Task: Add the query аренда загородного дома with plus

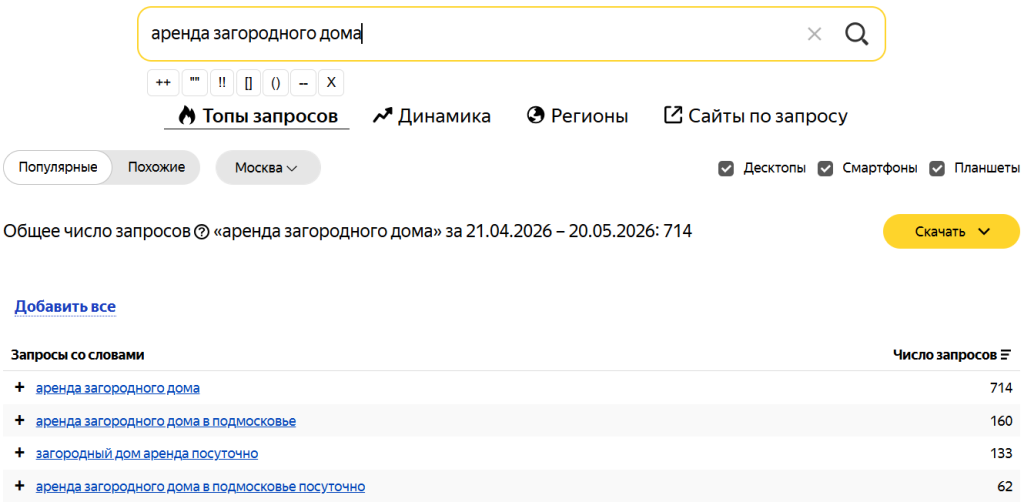Action: (20, 388)
